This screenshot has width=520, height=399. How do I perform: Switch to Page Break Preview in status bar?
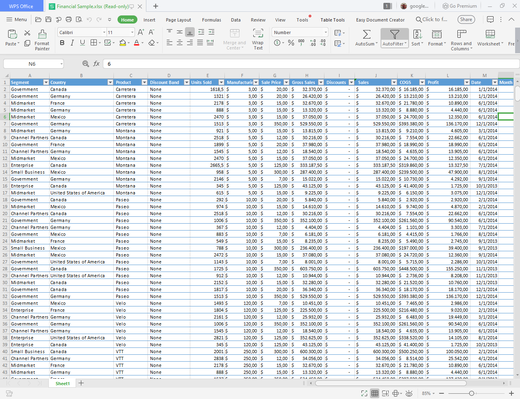[x=385, y=393]
